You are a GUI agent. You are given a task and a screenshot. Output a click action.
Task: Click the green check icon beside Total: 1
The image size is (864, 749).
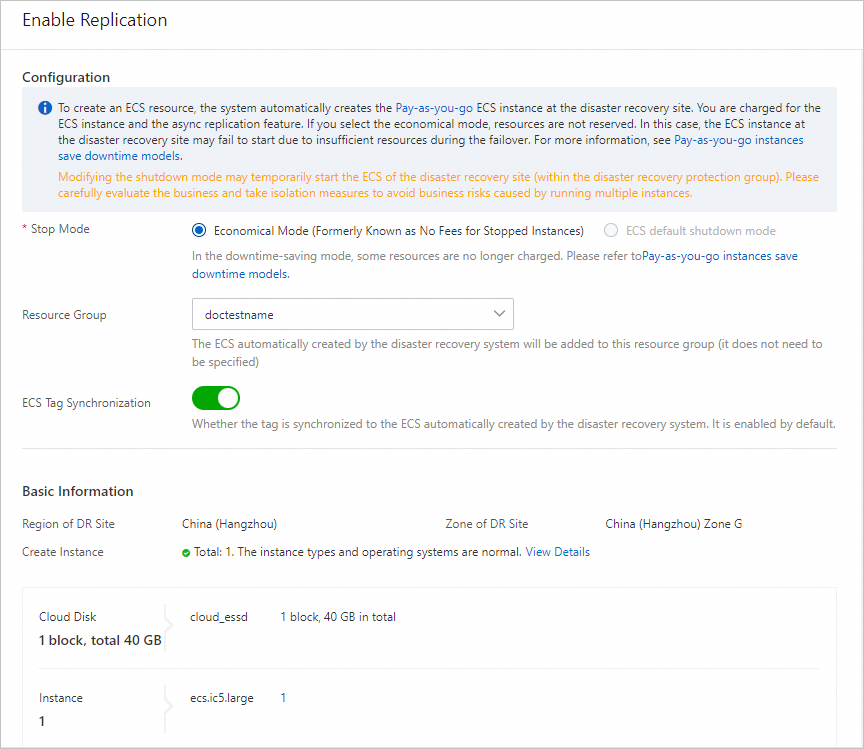click(186, 552)
